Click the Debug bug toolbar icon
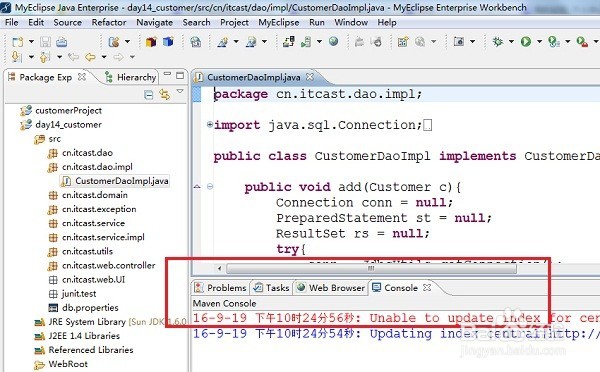This screenshot has width=600, height=372. 498,41
